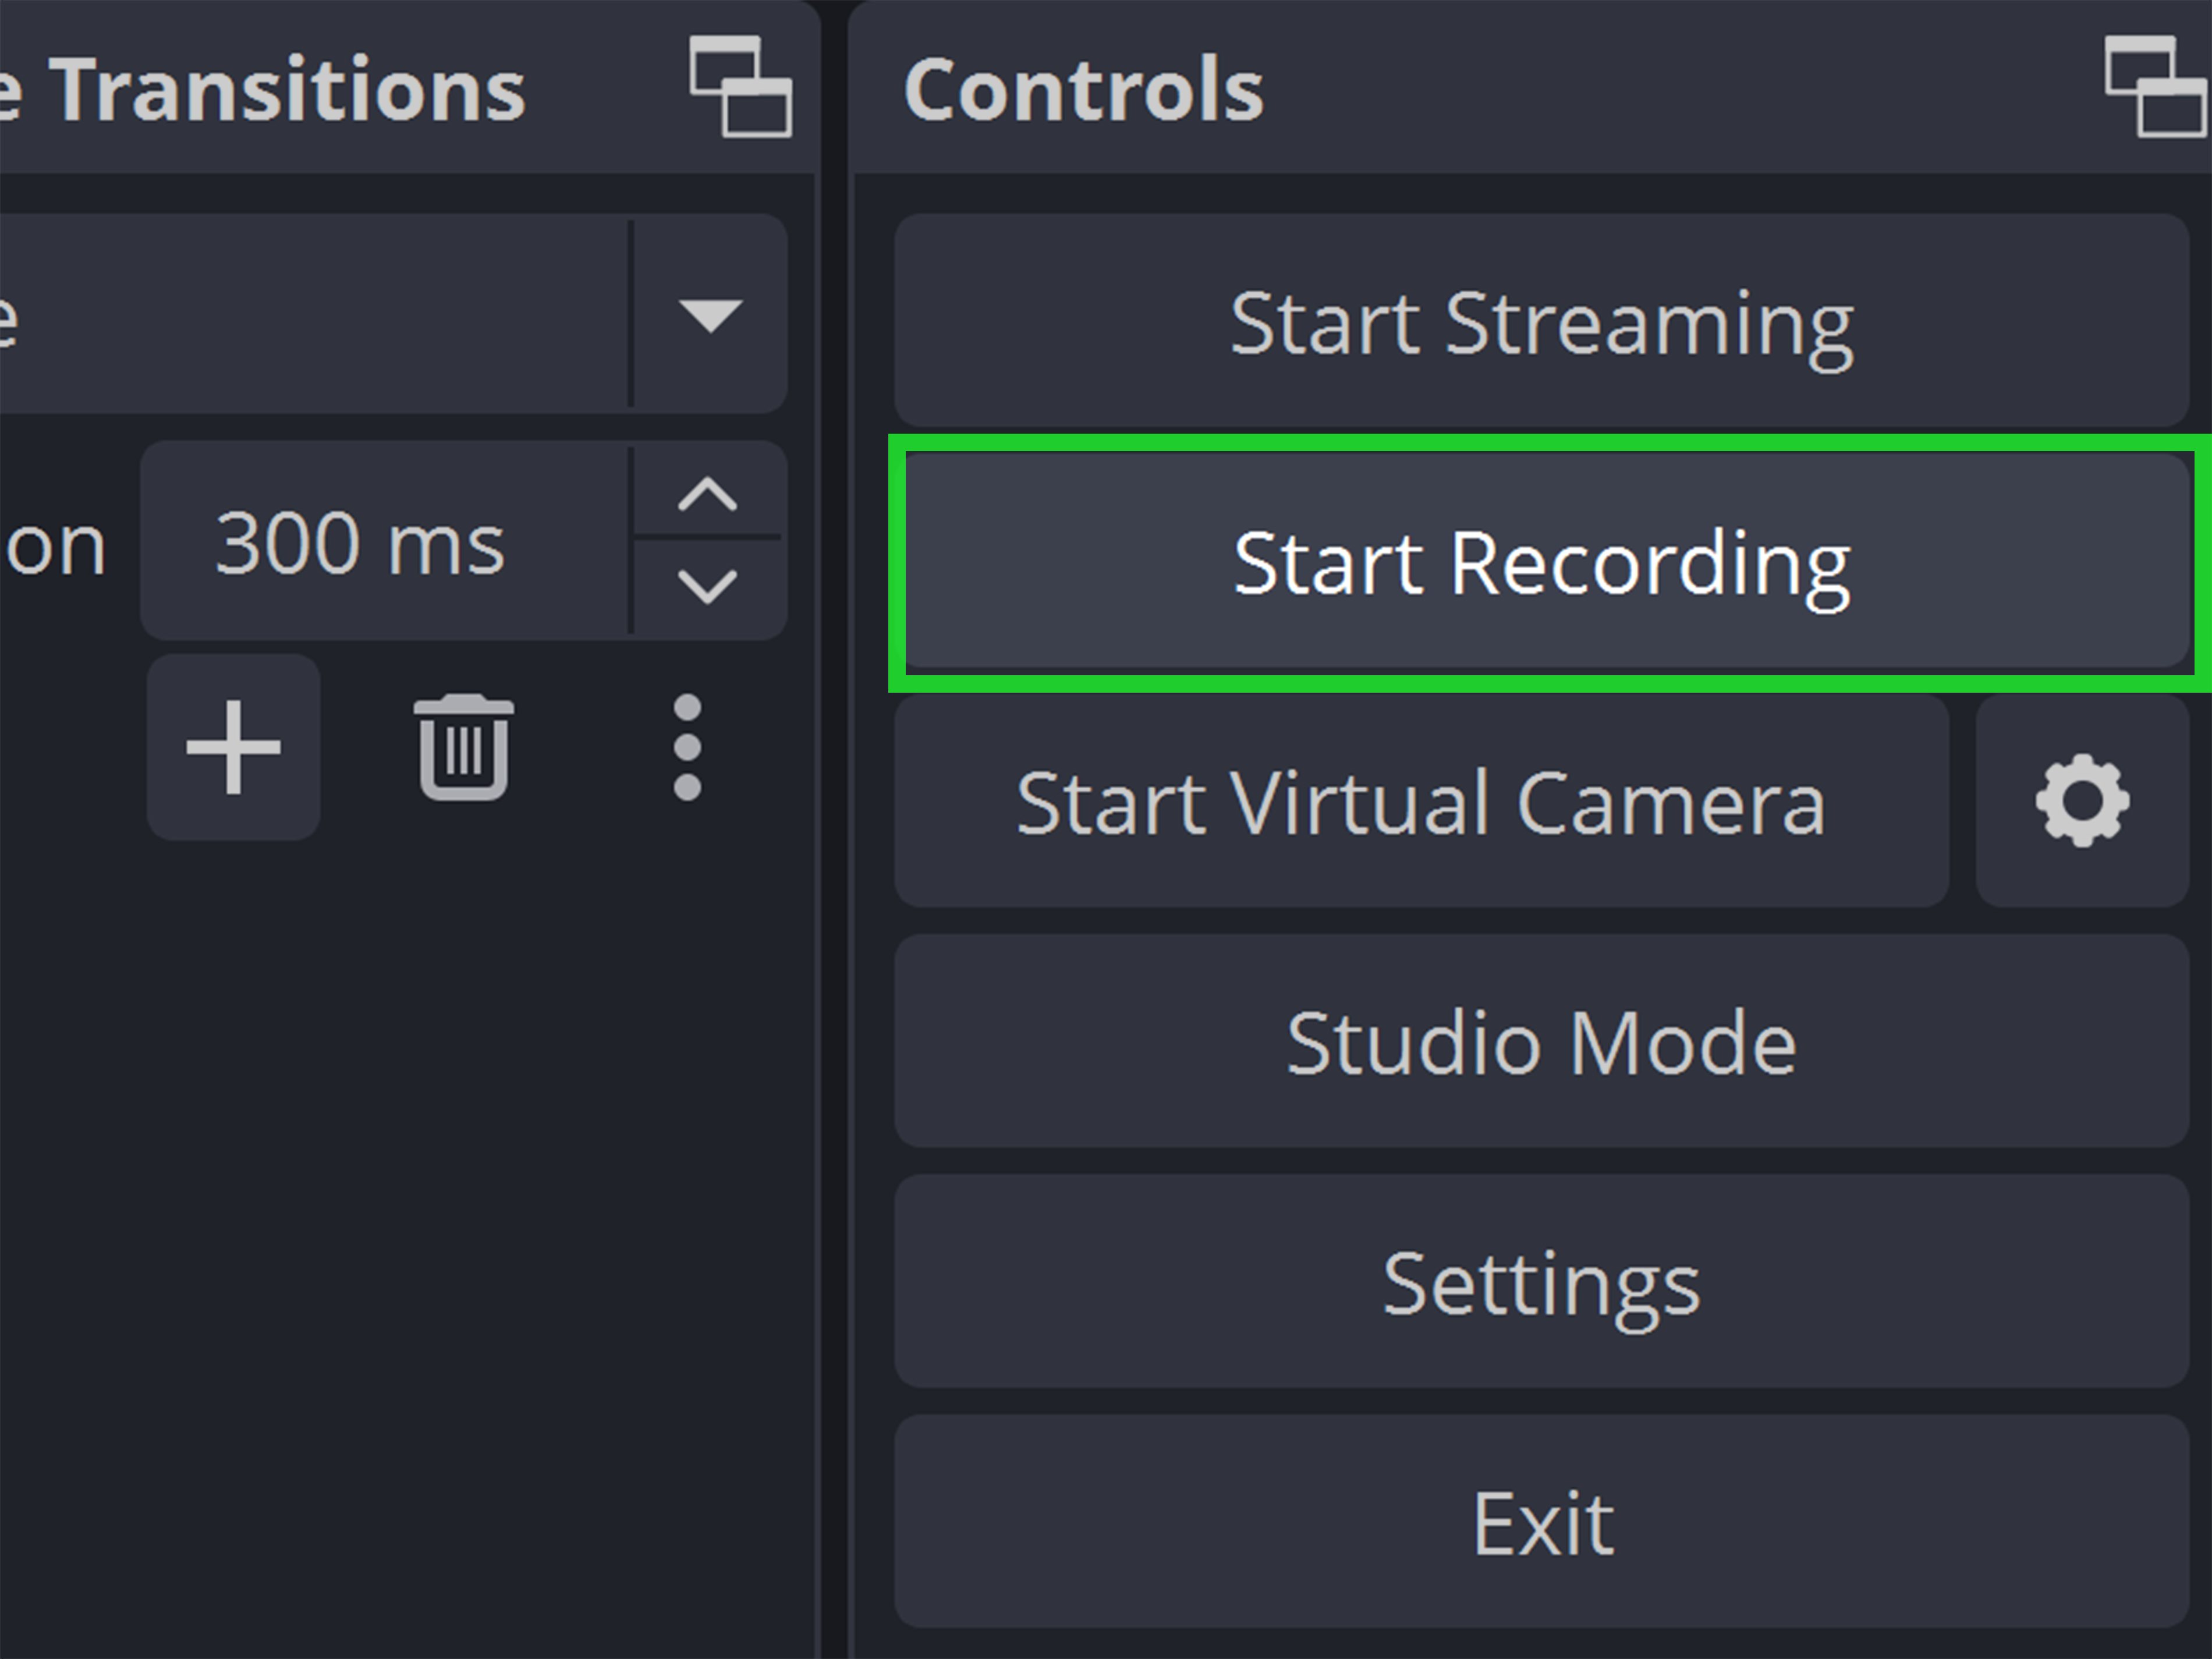Expand the transition selection list

[710, 315]
